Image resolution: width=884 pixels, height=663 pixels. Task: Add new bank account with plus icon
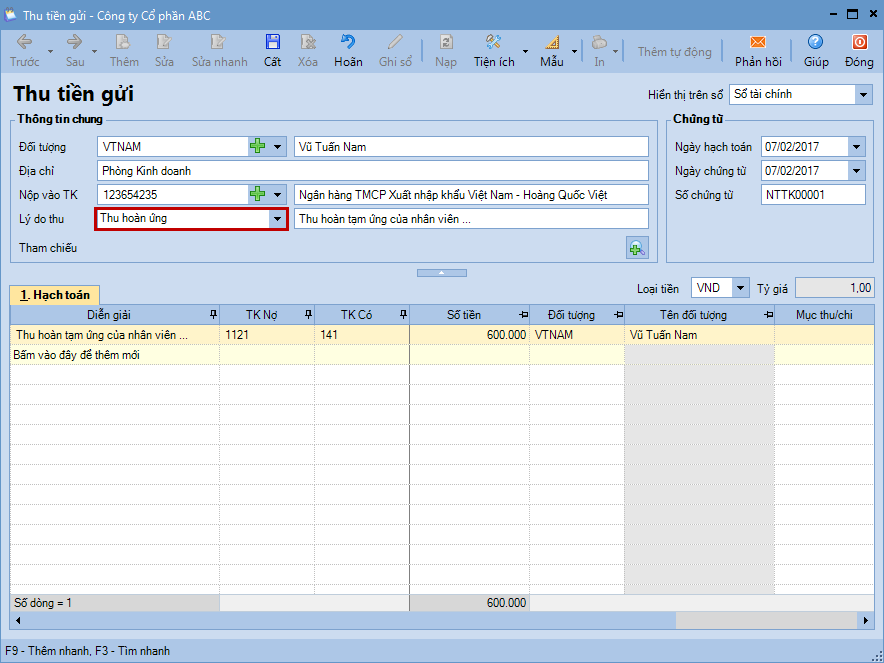pos(258,195)
